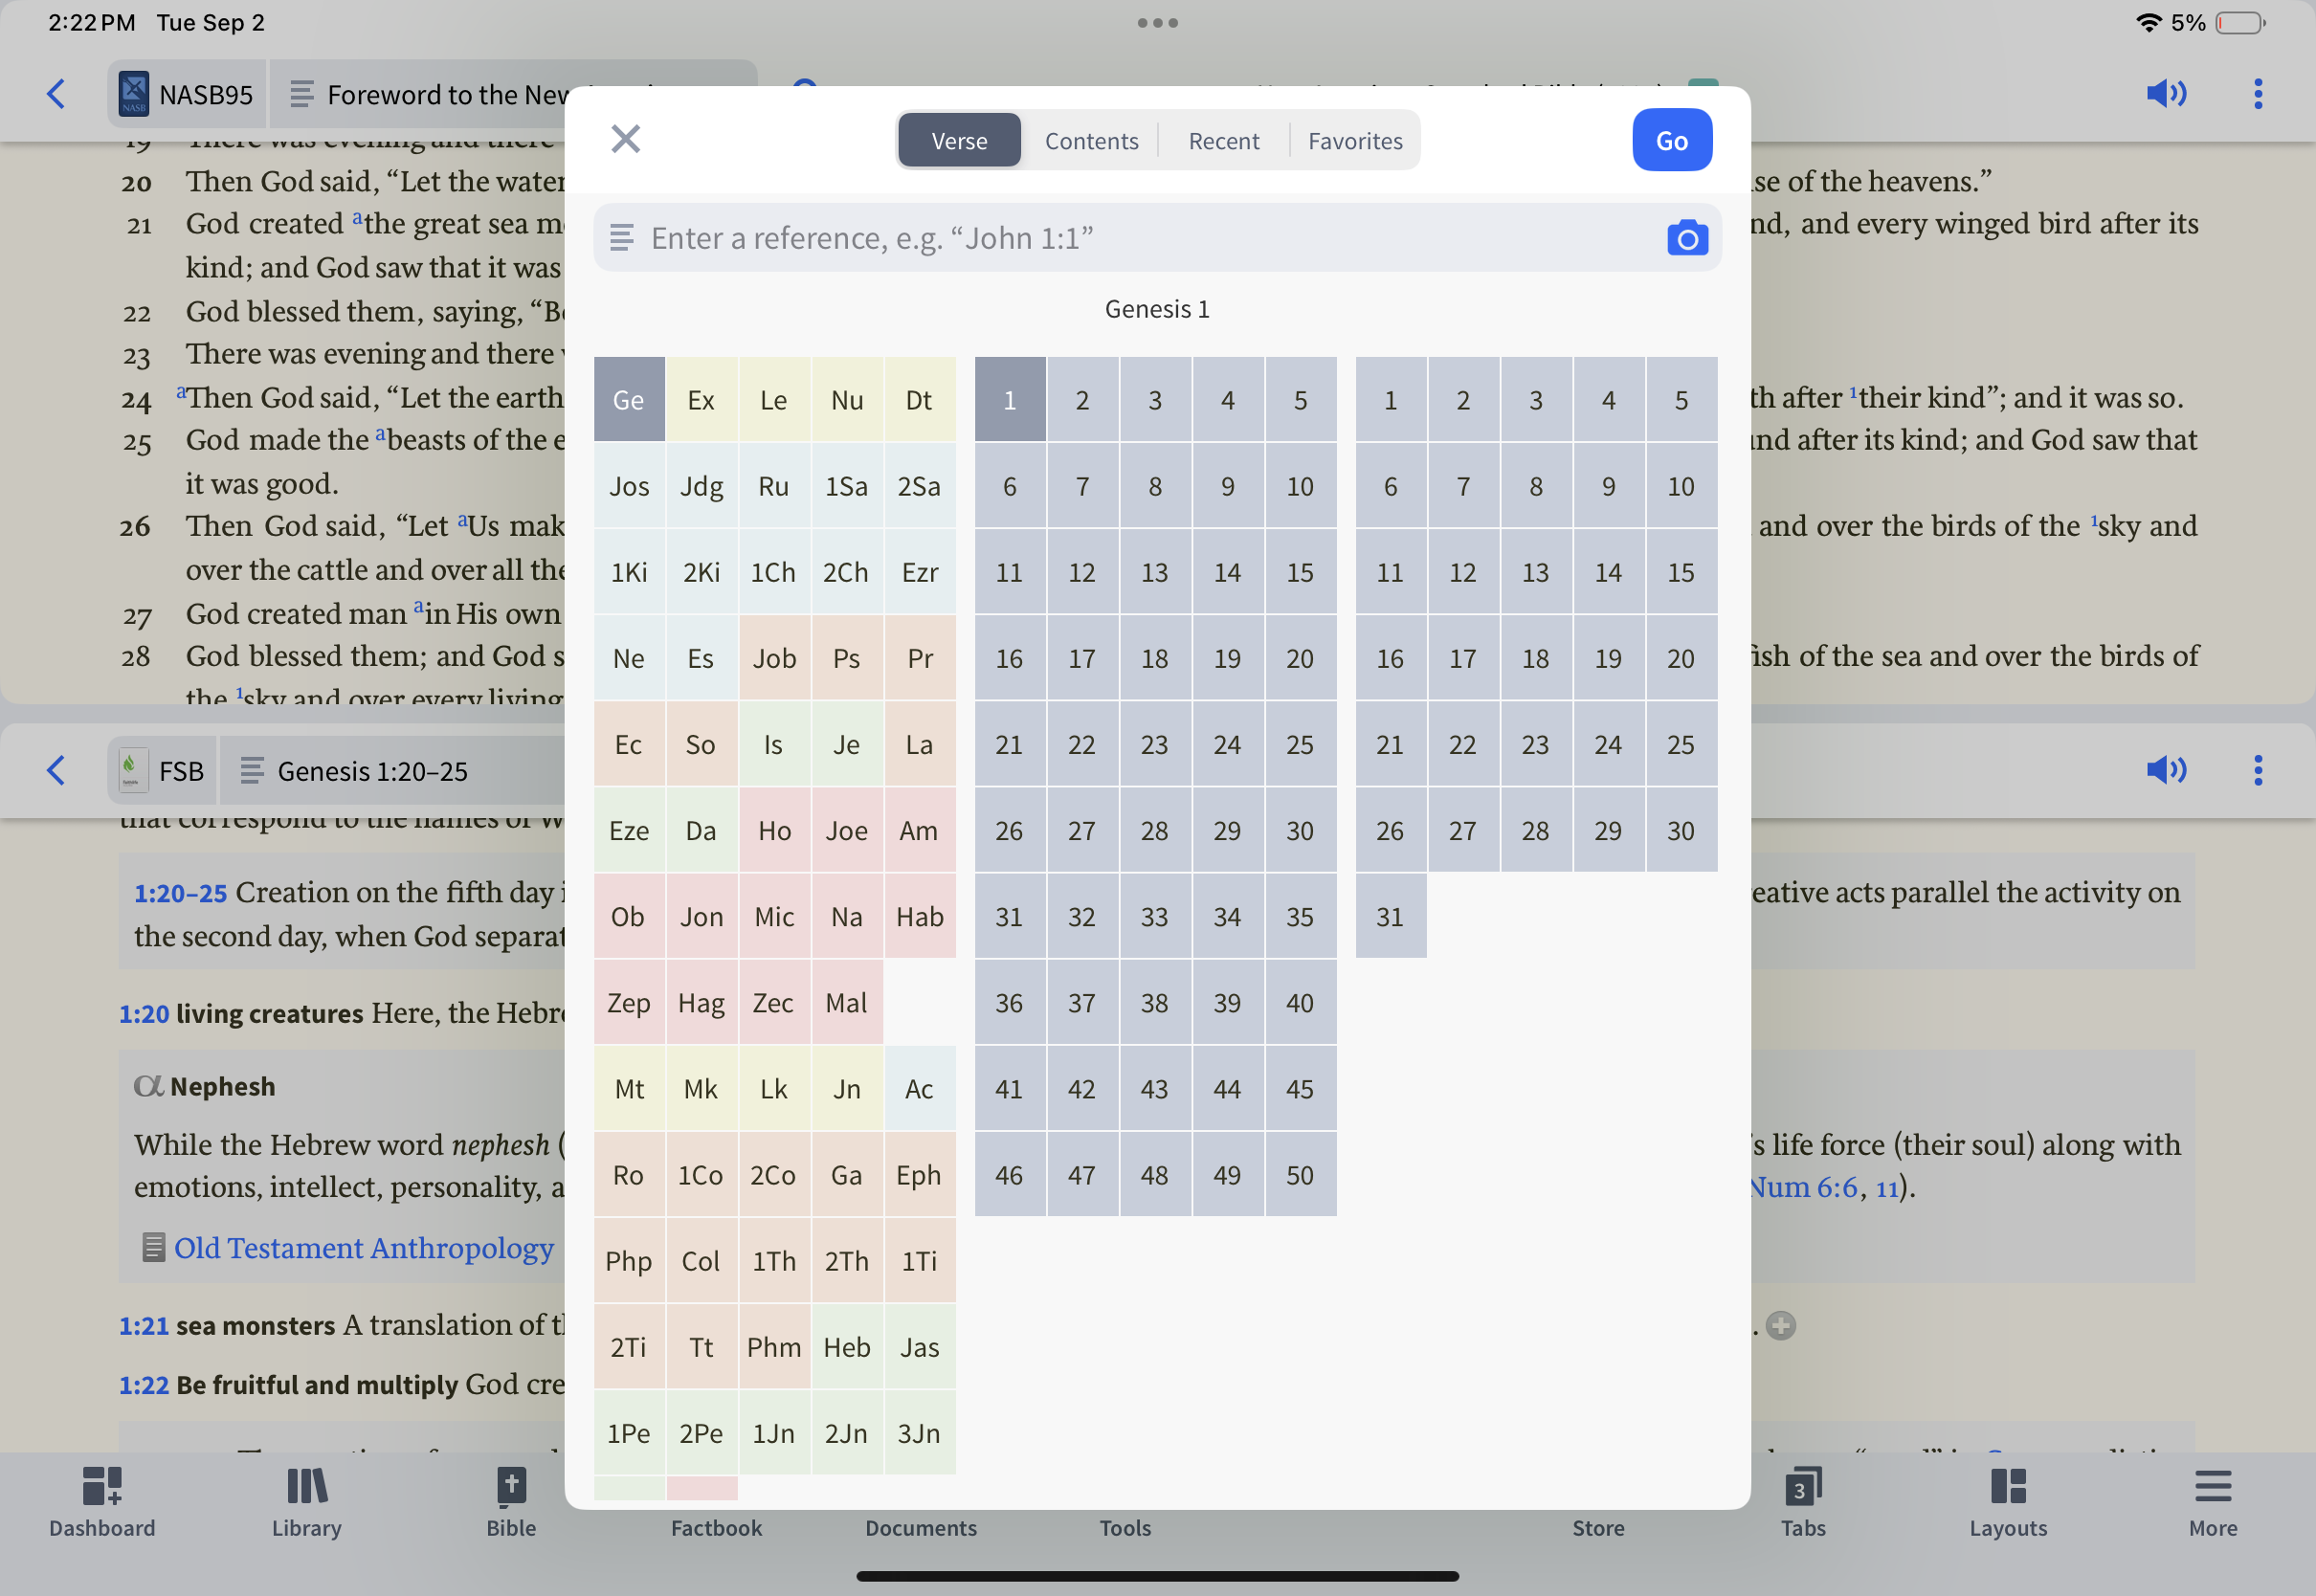Tap the camera icon in reference field
The height and width of the screenshot is (1596, 2316).
click(1686, 238)
